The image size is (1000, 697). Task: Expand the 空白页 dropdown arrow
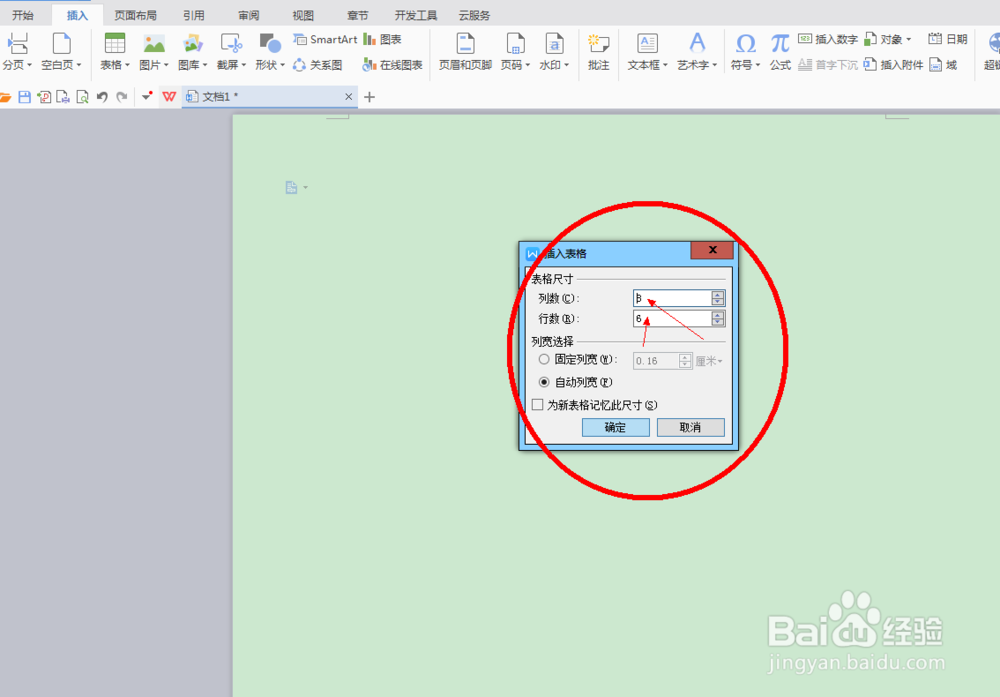coord(79,65)
